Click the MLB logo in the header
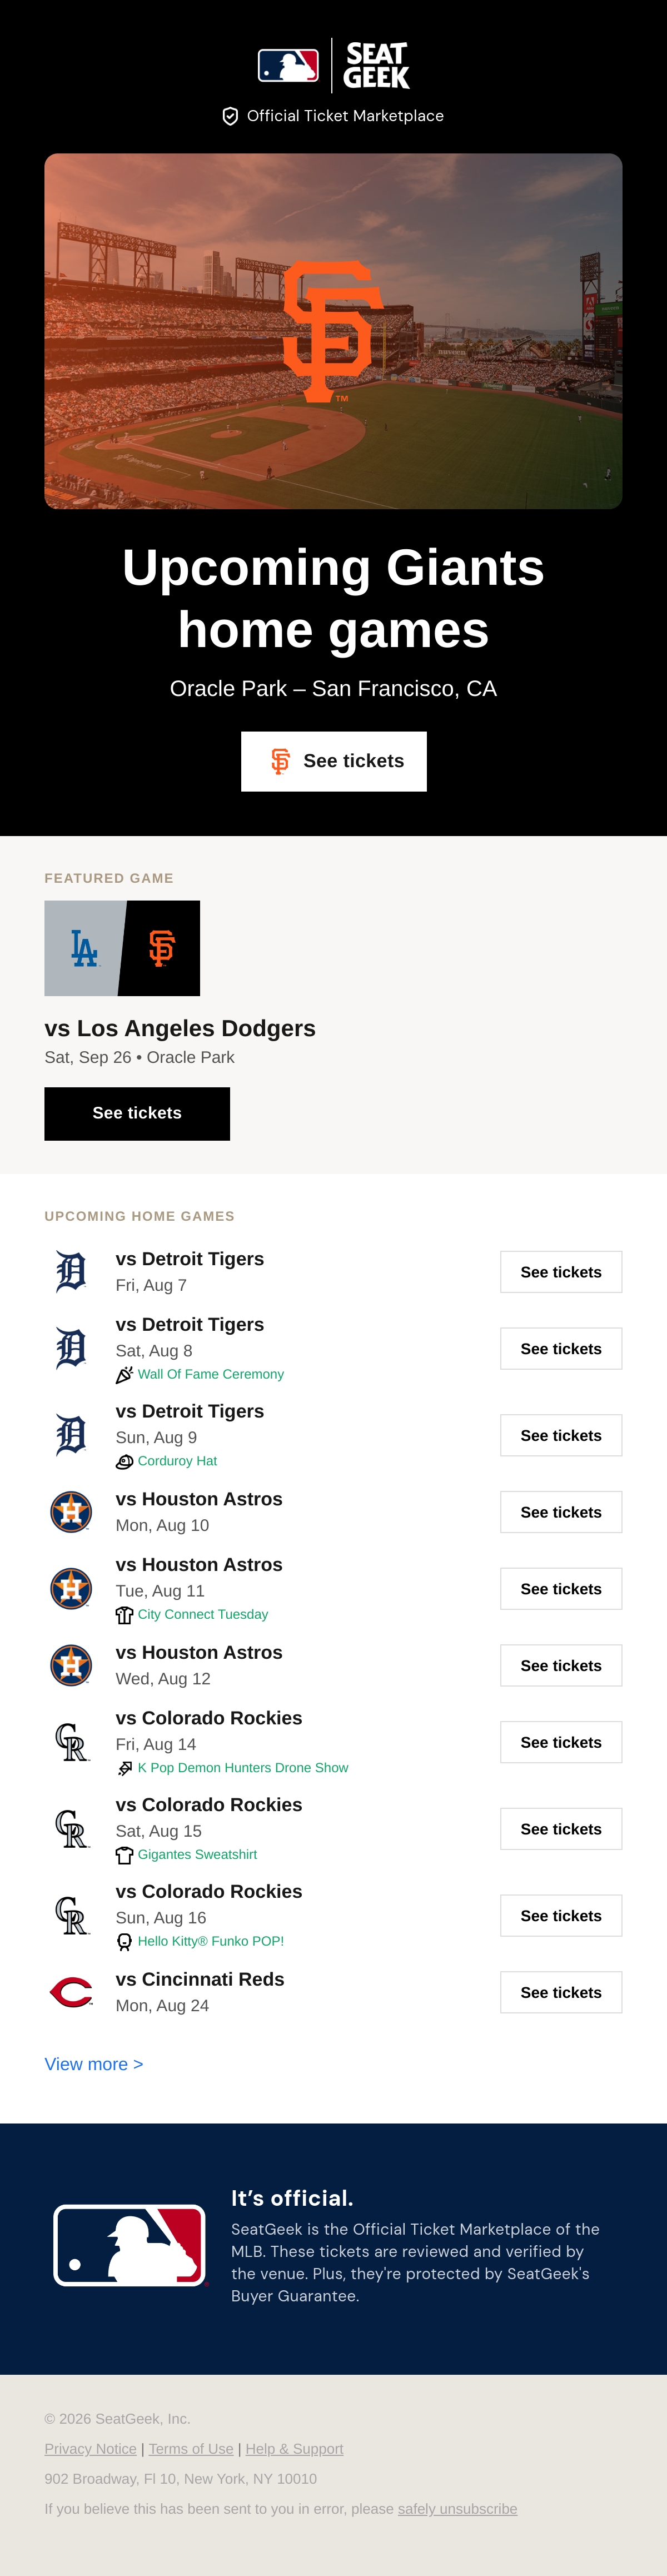Image resolution: width=667 pixels, height=2576 pixels. point(288,65)
